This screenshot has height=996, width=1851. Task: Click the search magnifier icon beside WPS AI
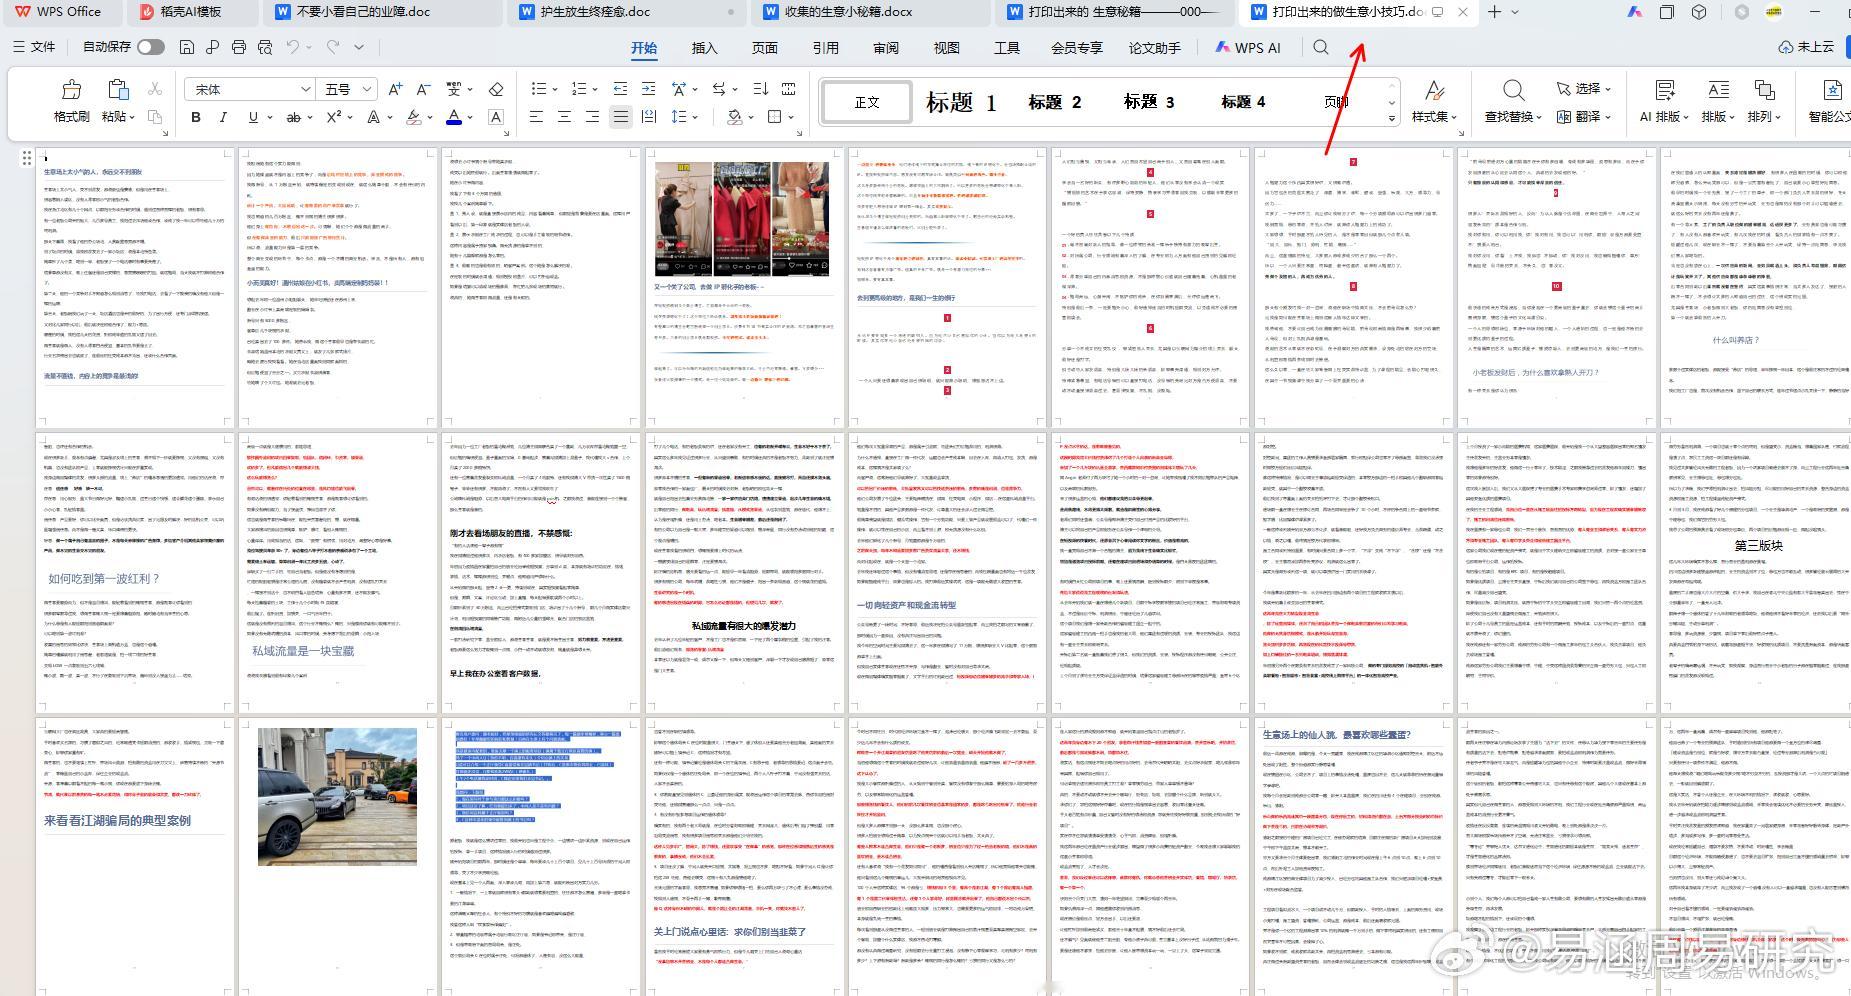coord(1321,47)
